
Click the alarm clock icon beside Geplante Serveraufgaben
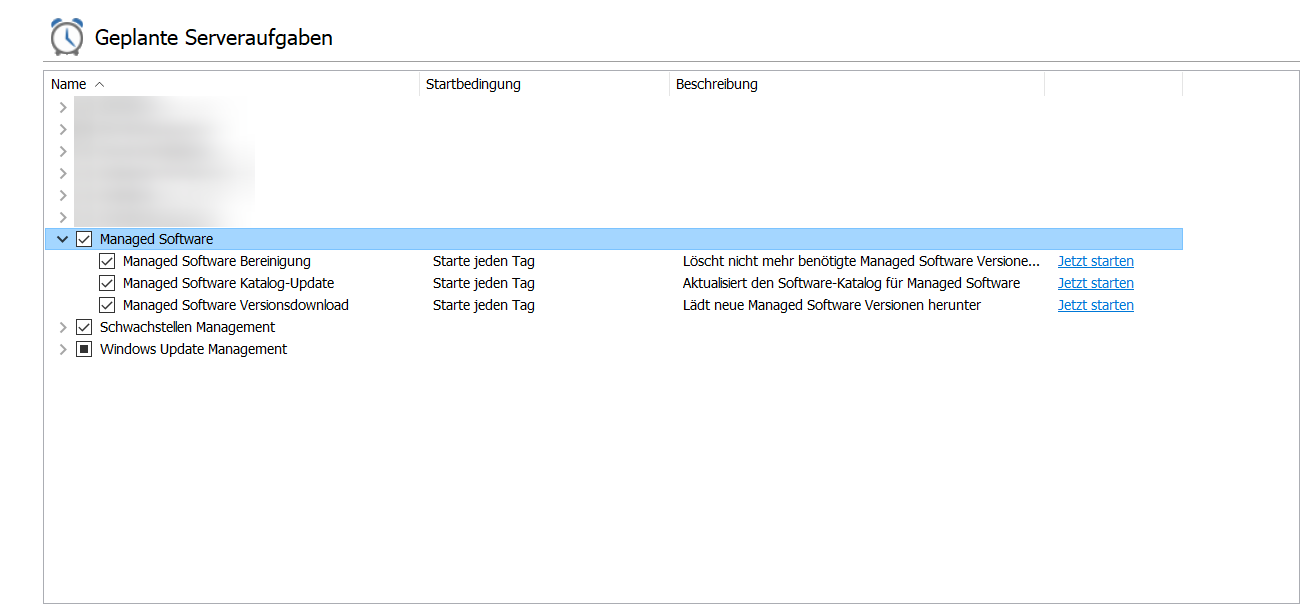click(x=67, y=37)
